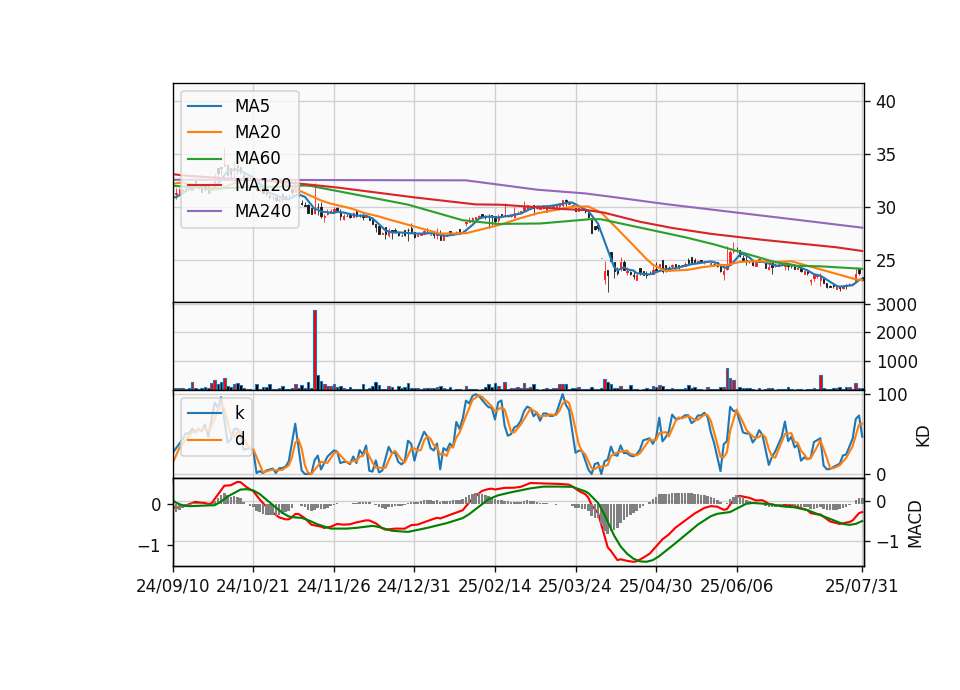The height and width of the screenshot is (690, 960).
Task: Click the 24/11/26 date axis label
Action: coord(334,586)
